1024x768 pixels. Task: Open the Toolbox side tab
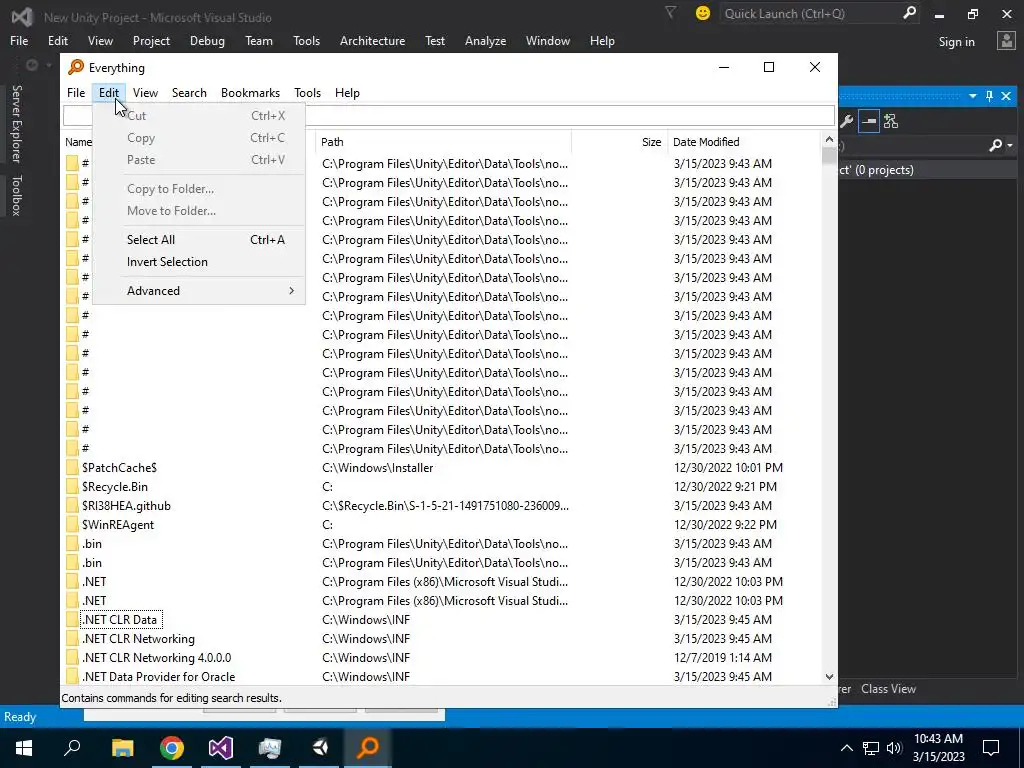point(16,195)
